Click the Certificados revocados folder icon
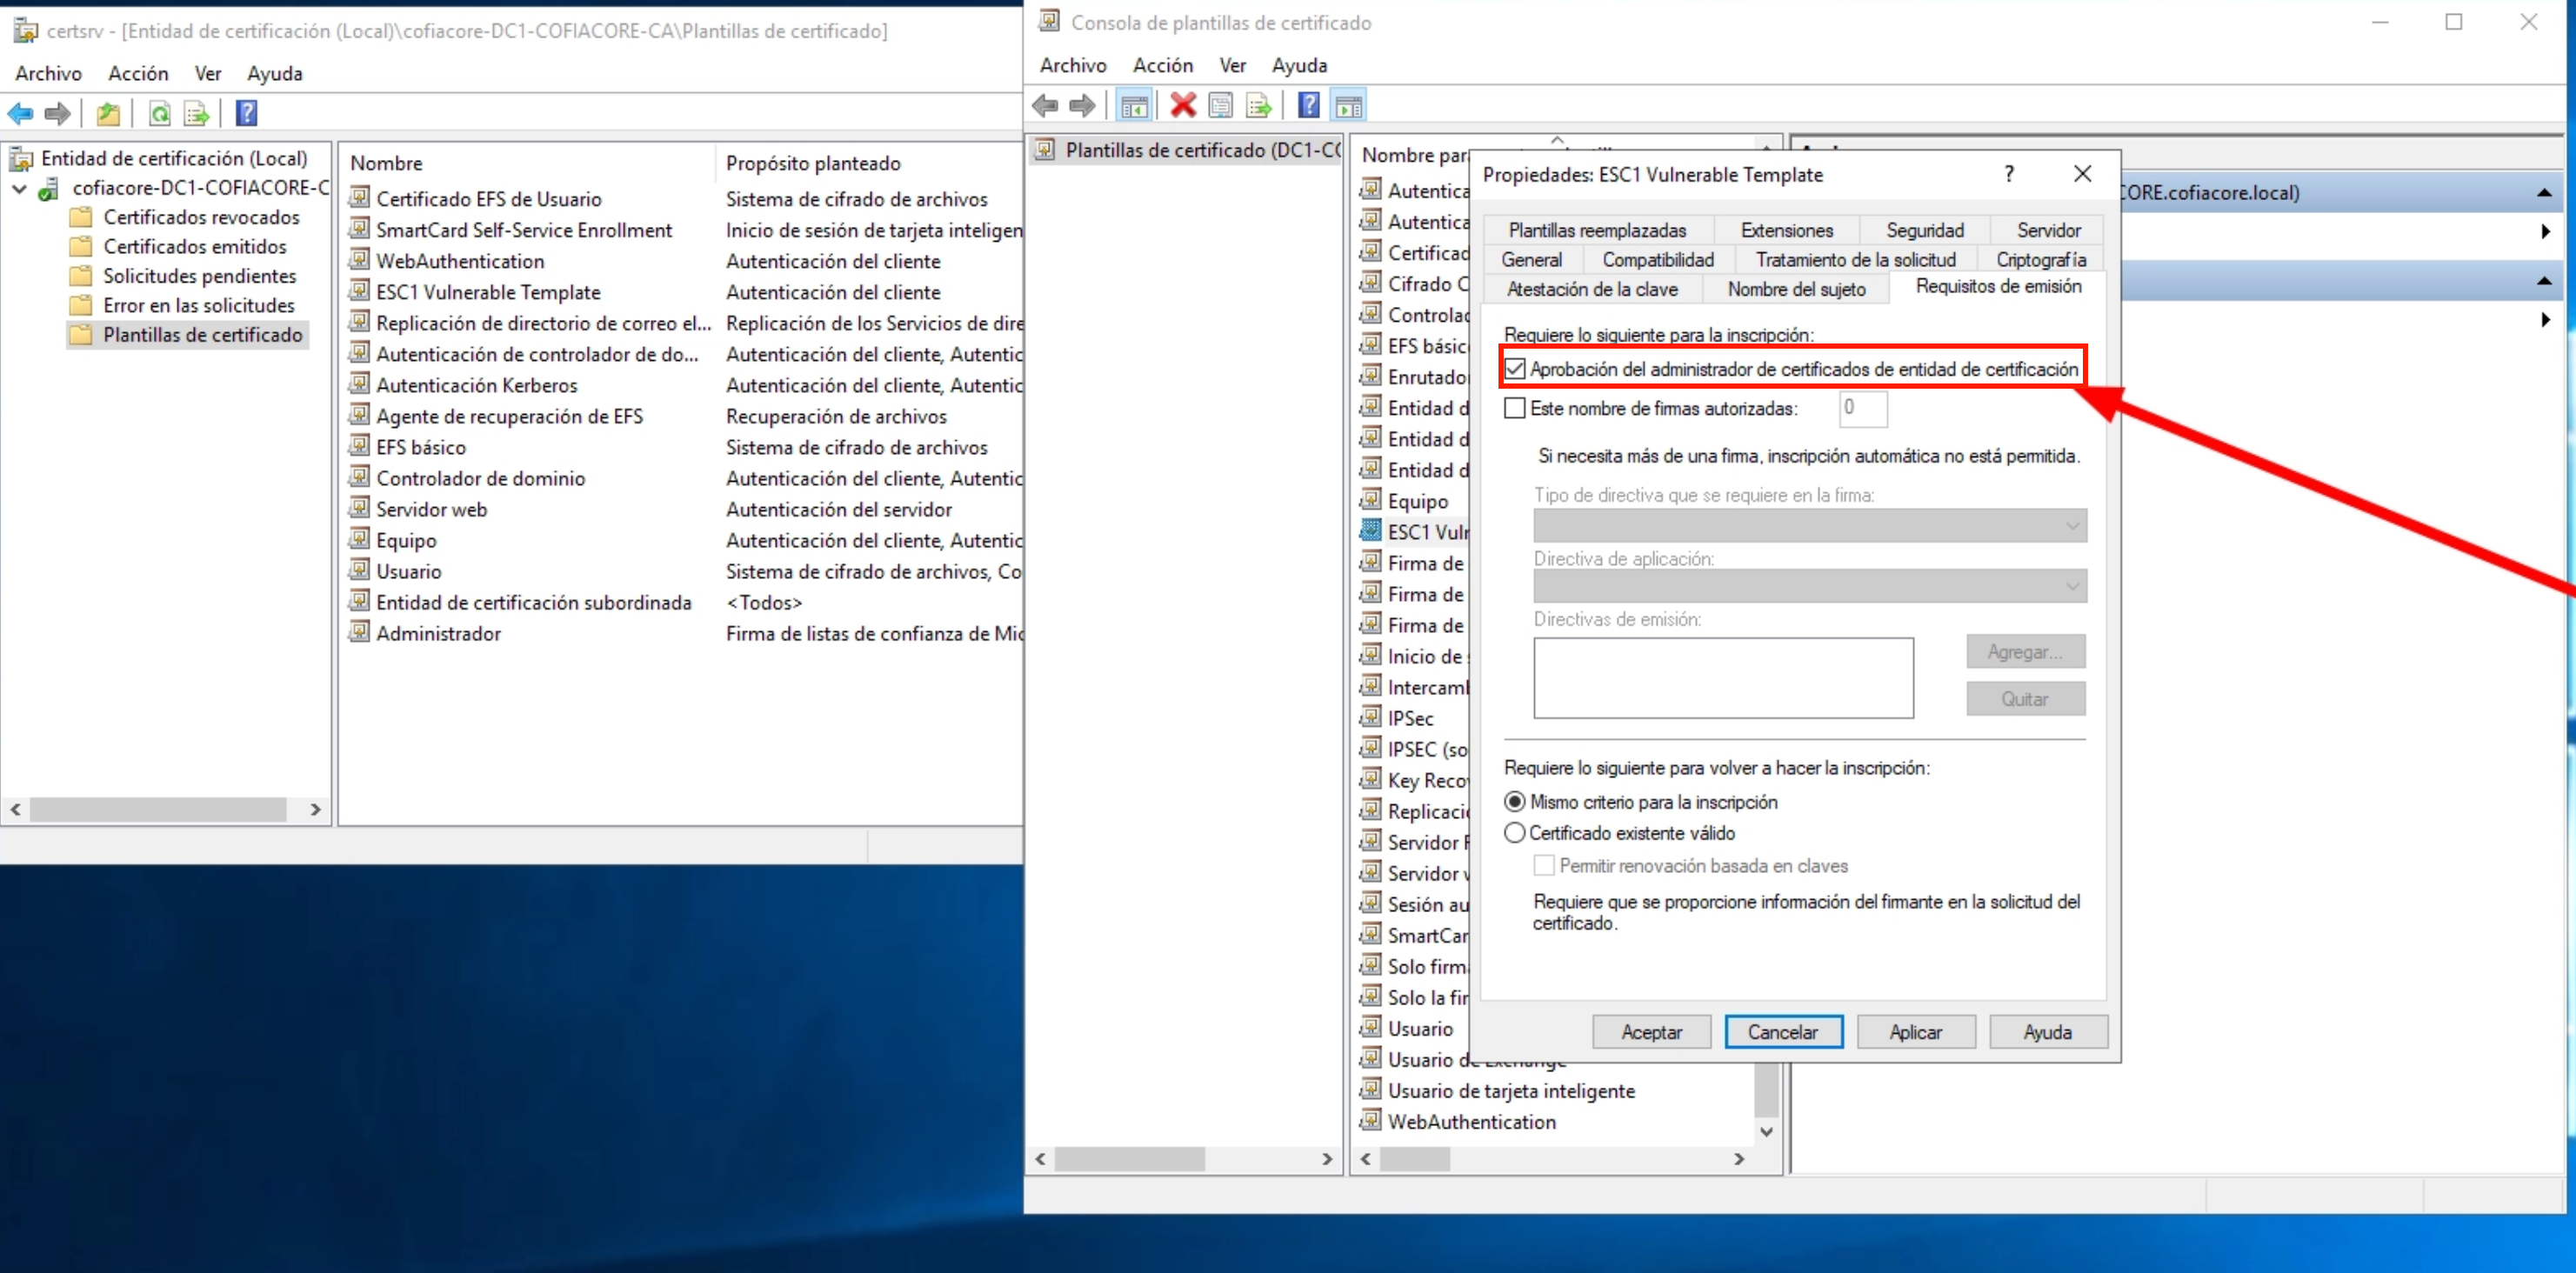The height and width of the screenshot is (1273, 2576). [81, 217]
